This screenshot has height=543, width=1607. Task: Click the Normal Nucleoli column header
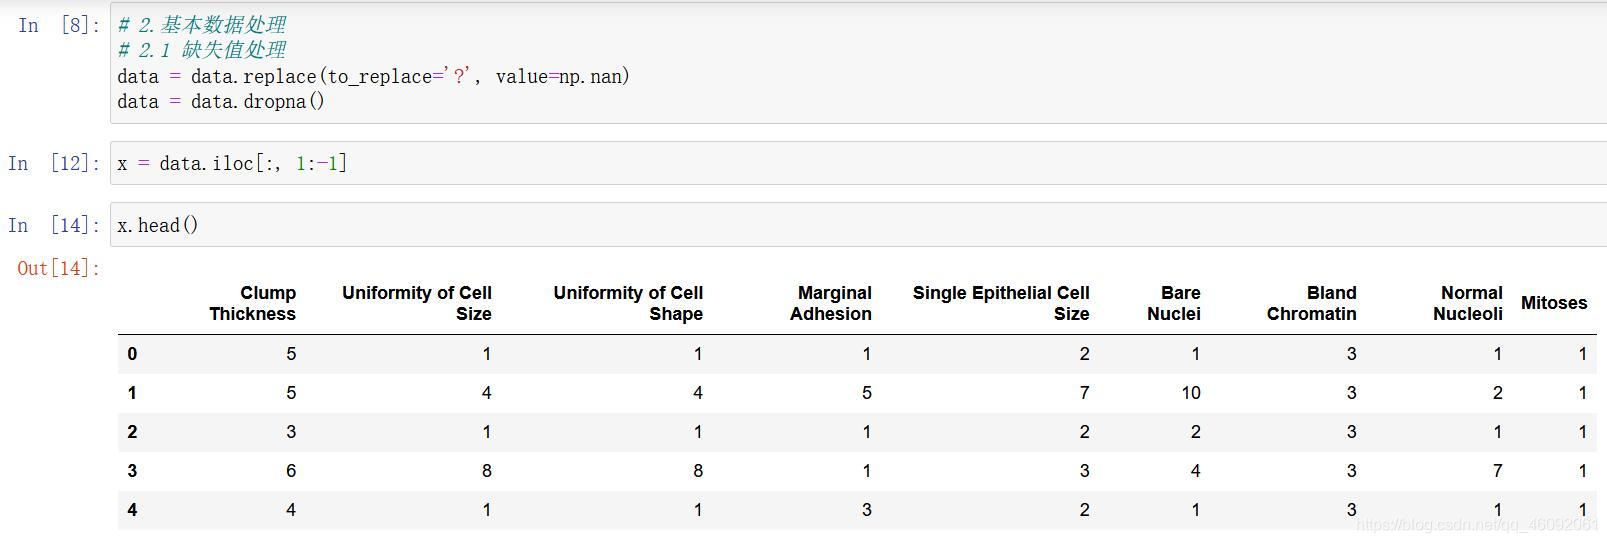click(x=1467, y=303)
